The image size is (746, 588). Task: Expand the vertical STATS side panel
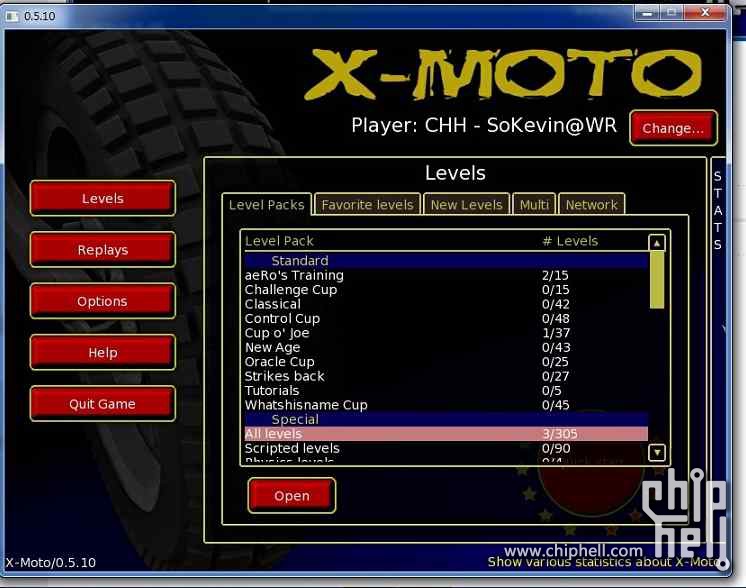point(717,210)
